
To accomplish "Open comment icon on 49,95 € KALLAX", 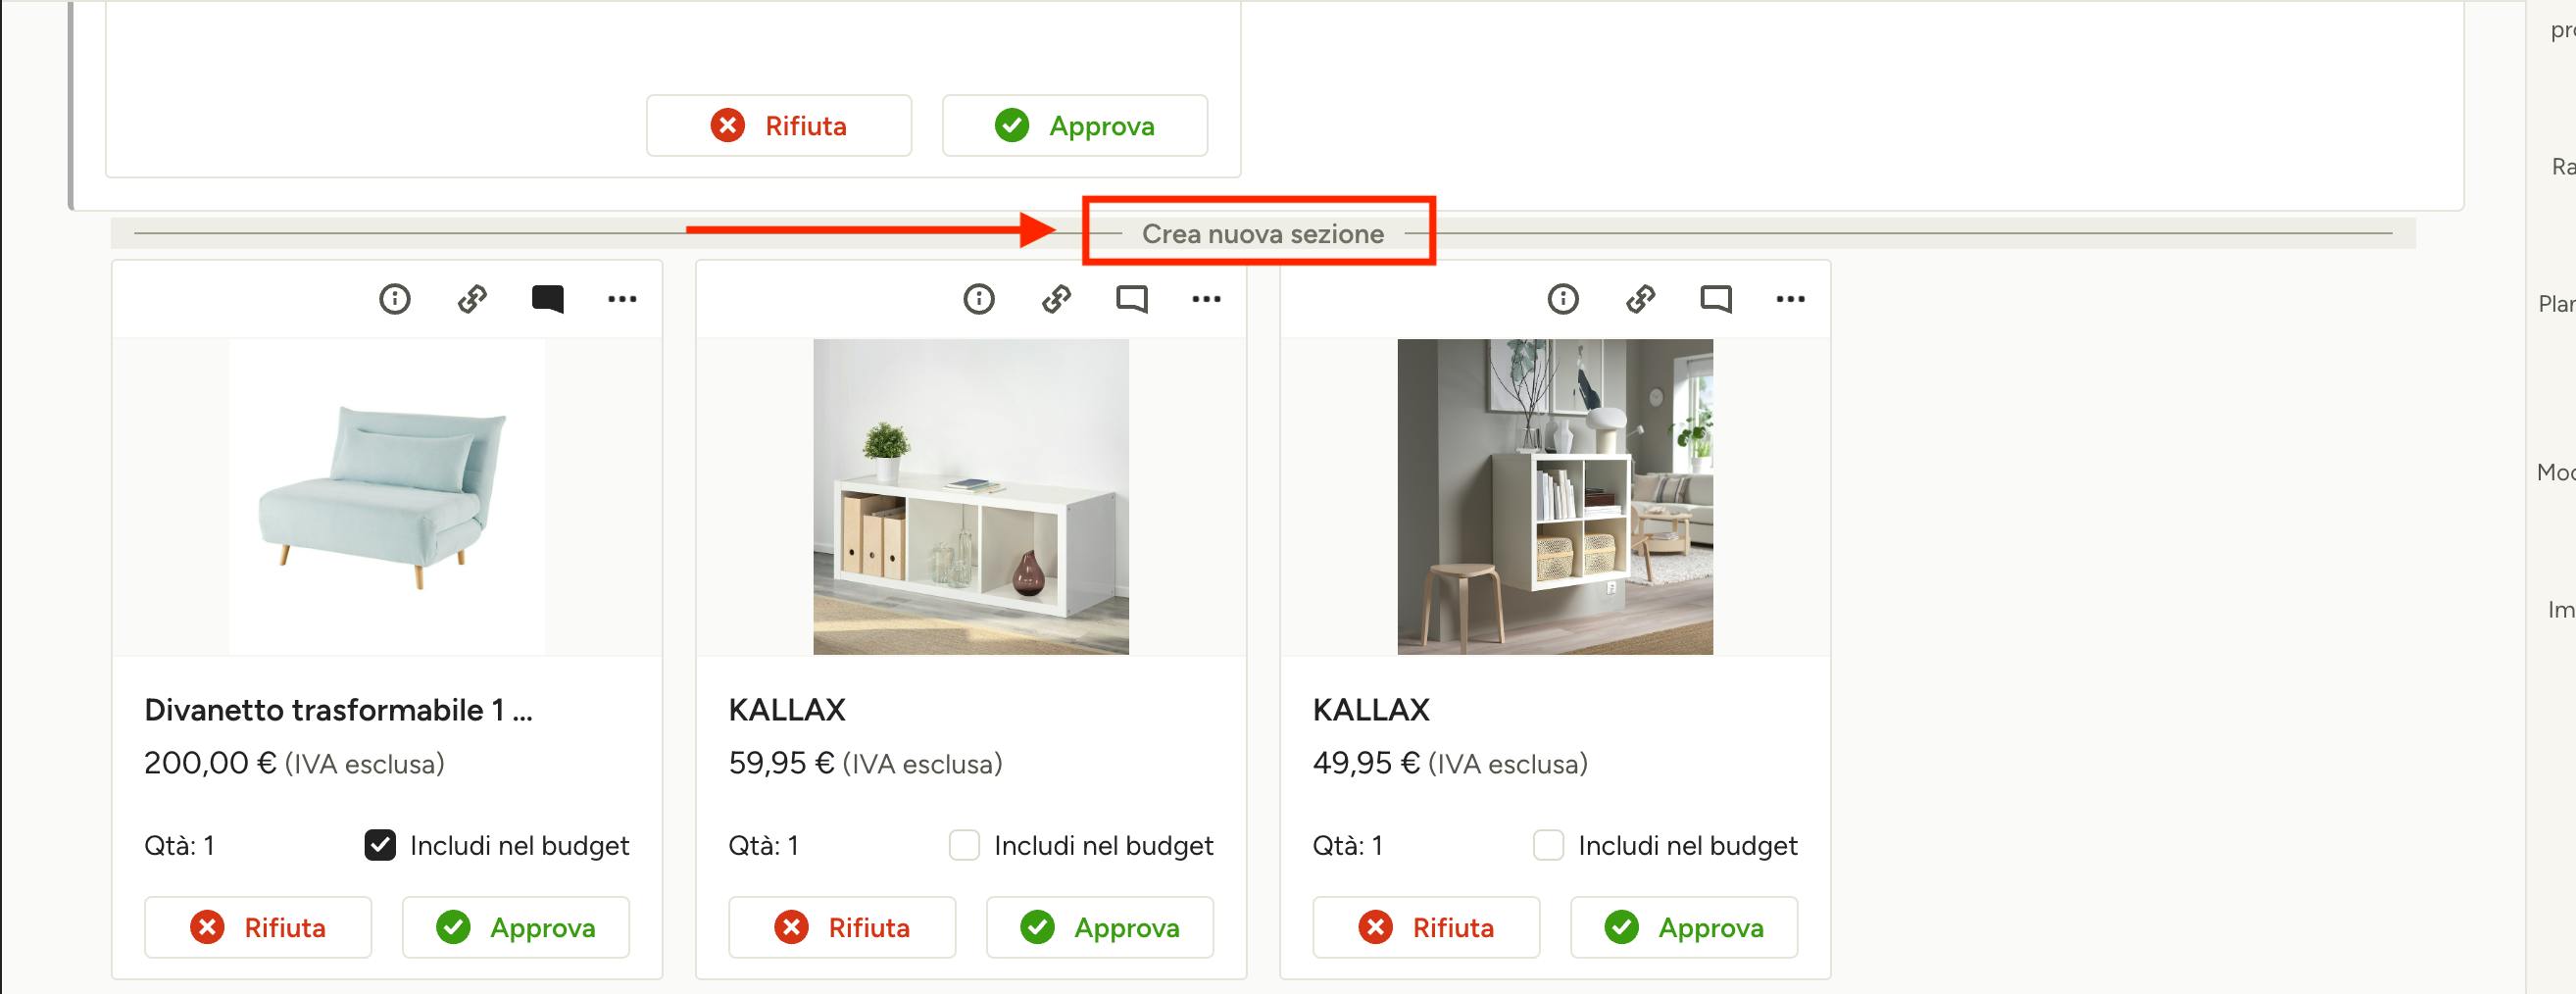I will tap(1715, 299).
